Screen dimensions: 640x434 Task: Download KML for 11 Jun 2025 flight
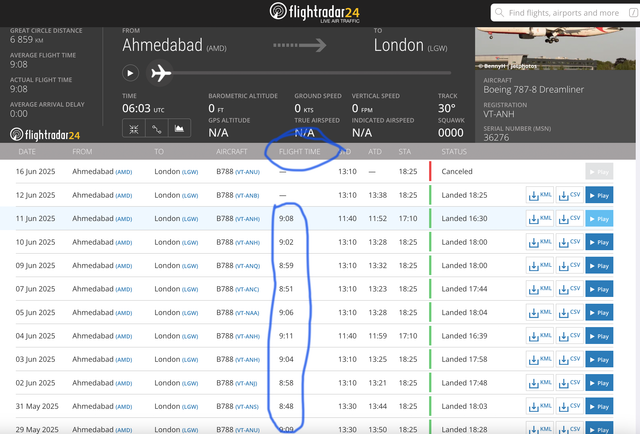tap(540, 219)
